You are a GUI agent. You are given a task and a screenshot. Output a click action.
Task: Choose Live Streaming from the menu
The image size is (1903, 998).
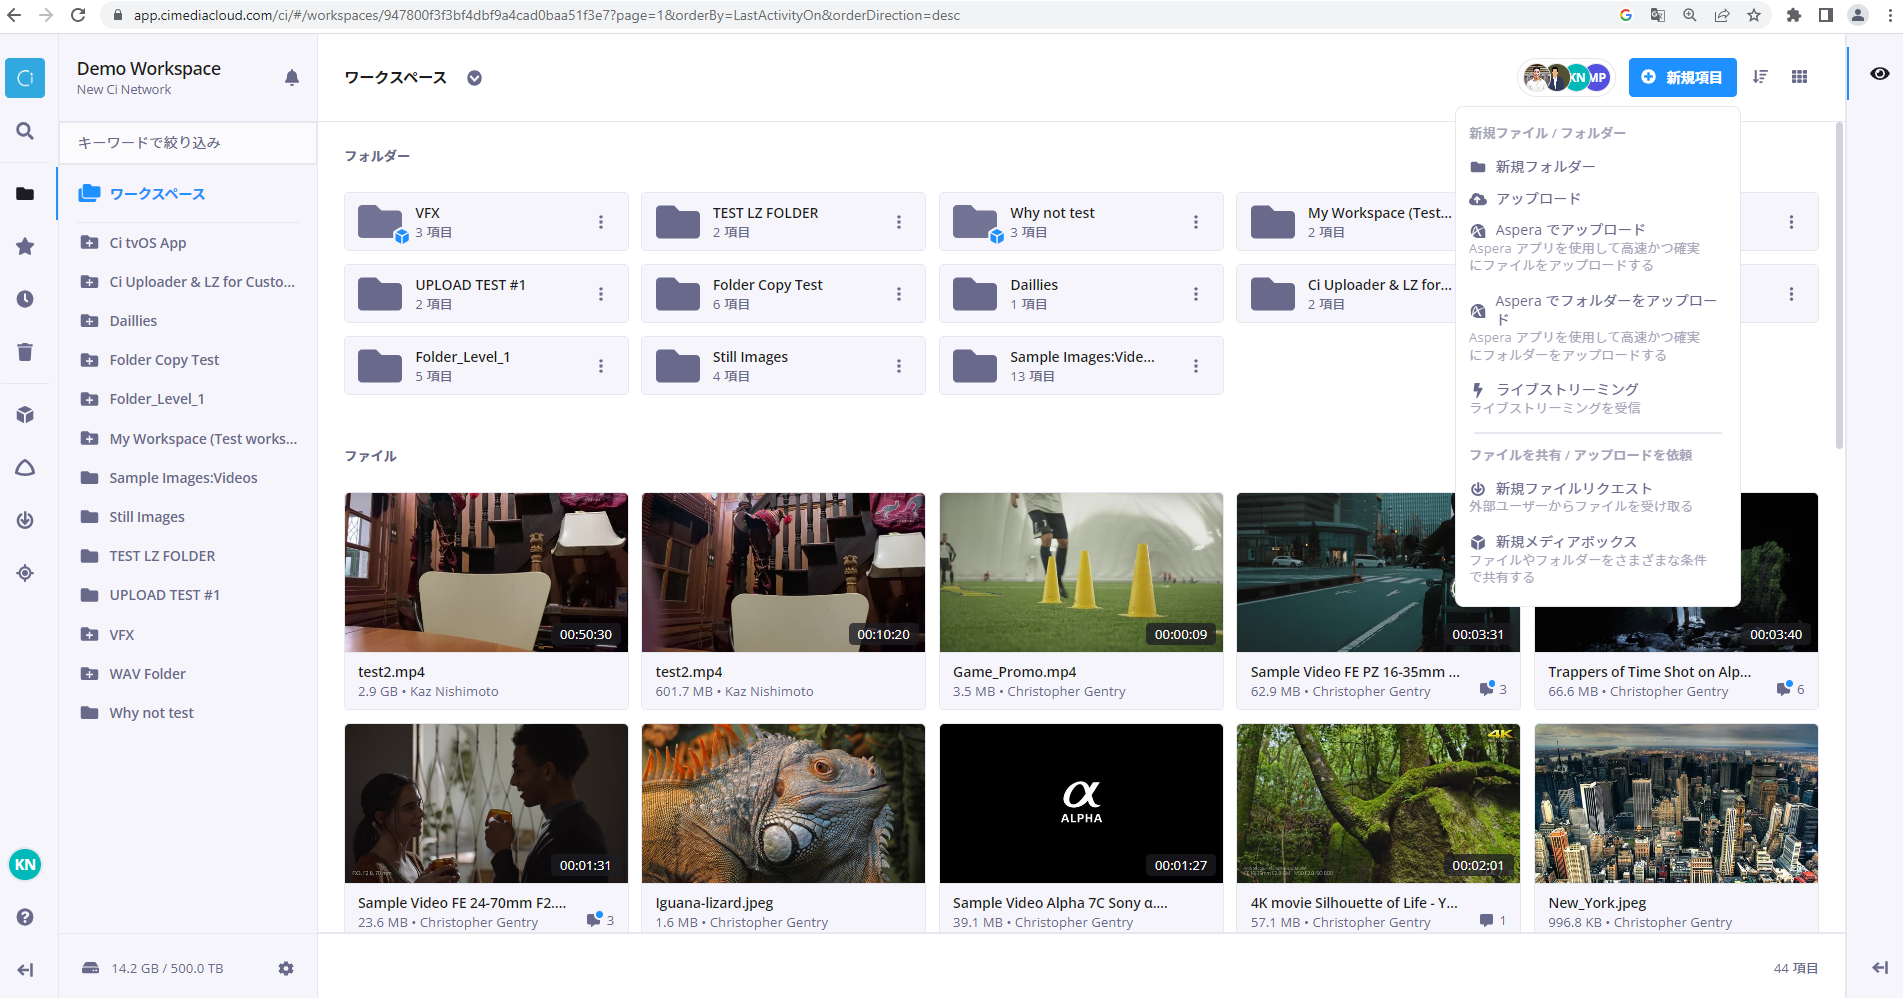(1566, 389)
